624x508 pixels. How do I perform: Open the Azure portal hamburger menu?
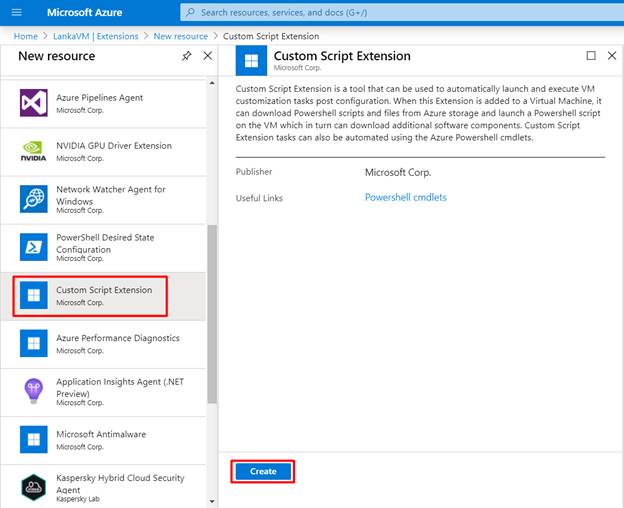click(x=16, y=12)
